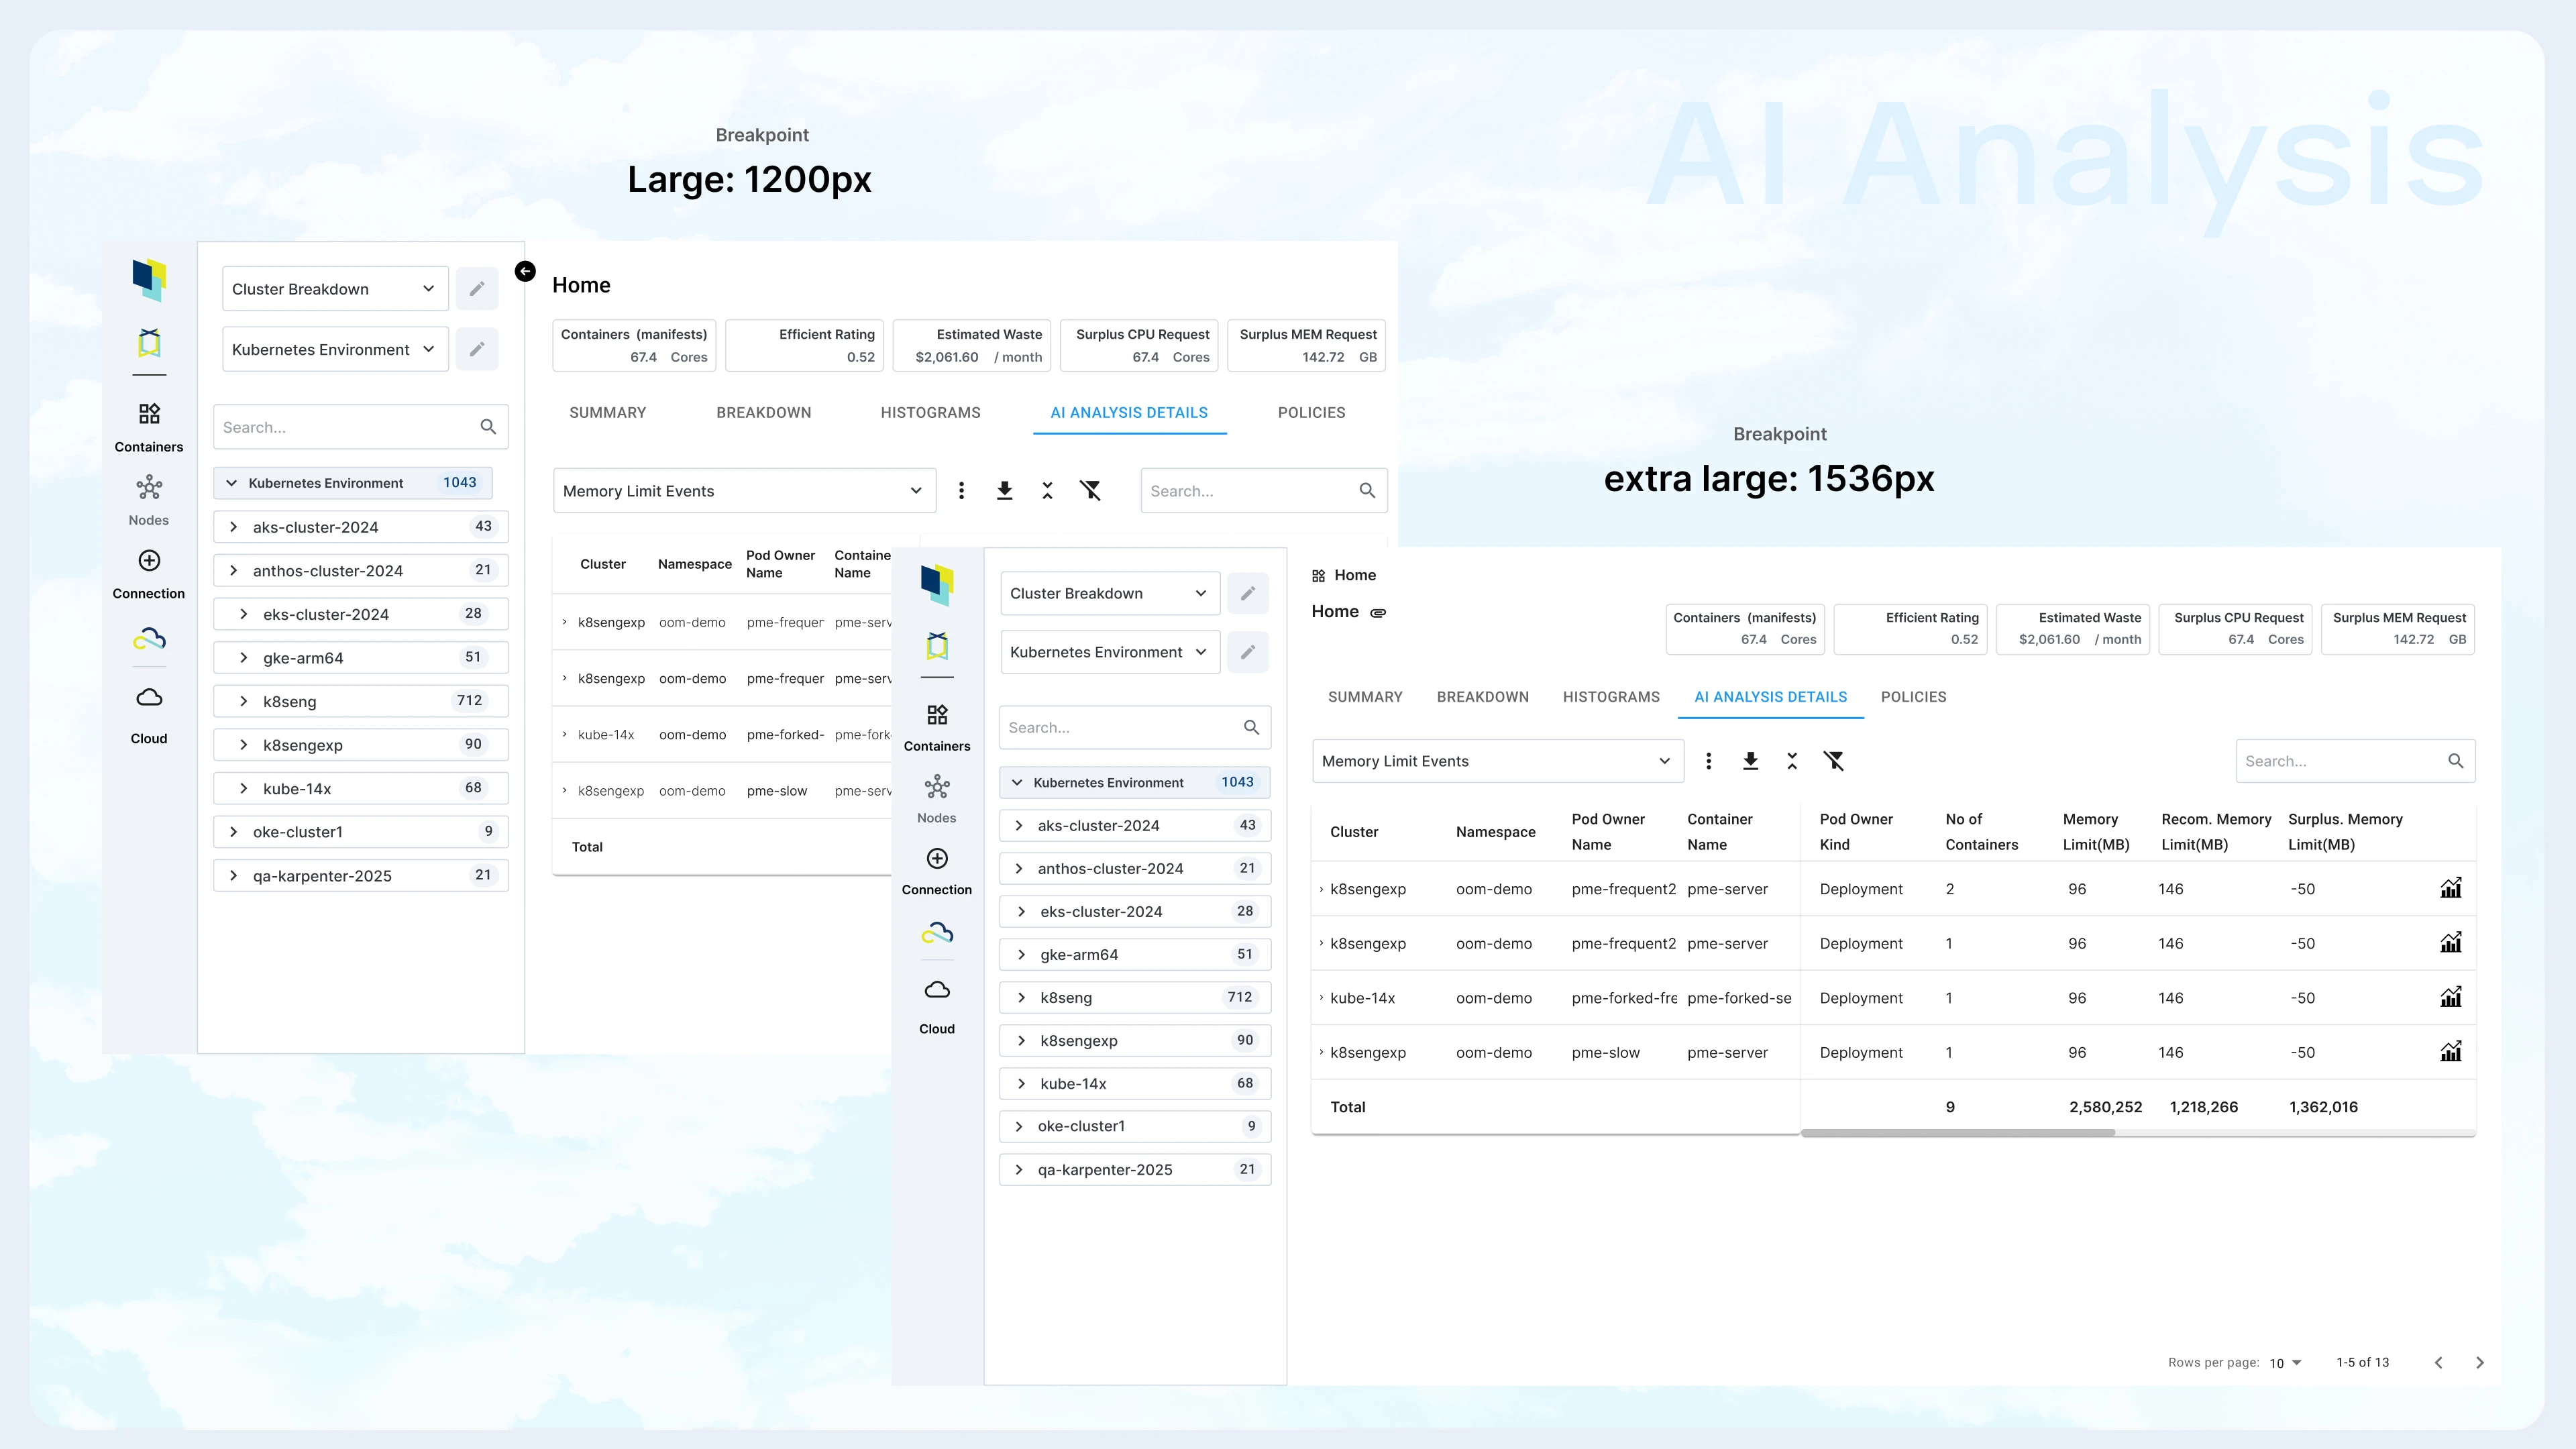2576x1449 pixels.
Task: Click the chart icon in the first k8sengexp row
Action: [x=2450, y=888]
